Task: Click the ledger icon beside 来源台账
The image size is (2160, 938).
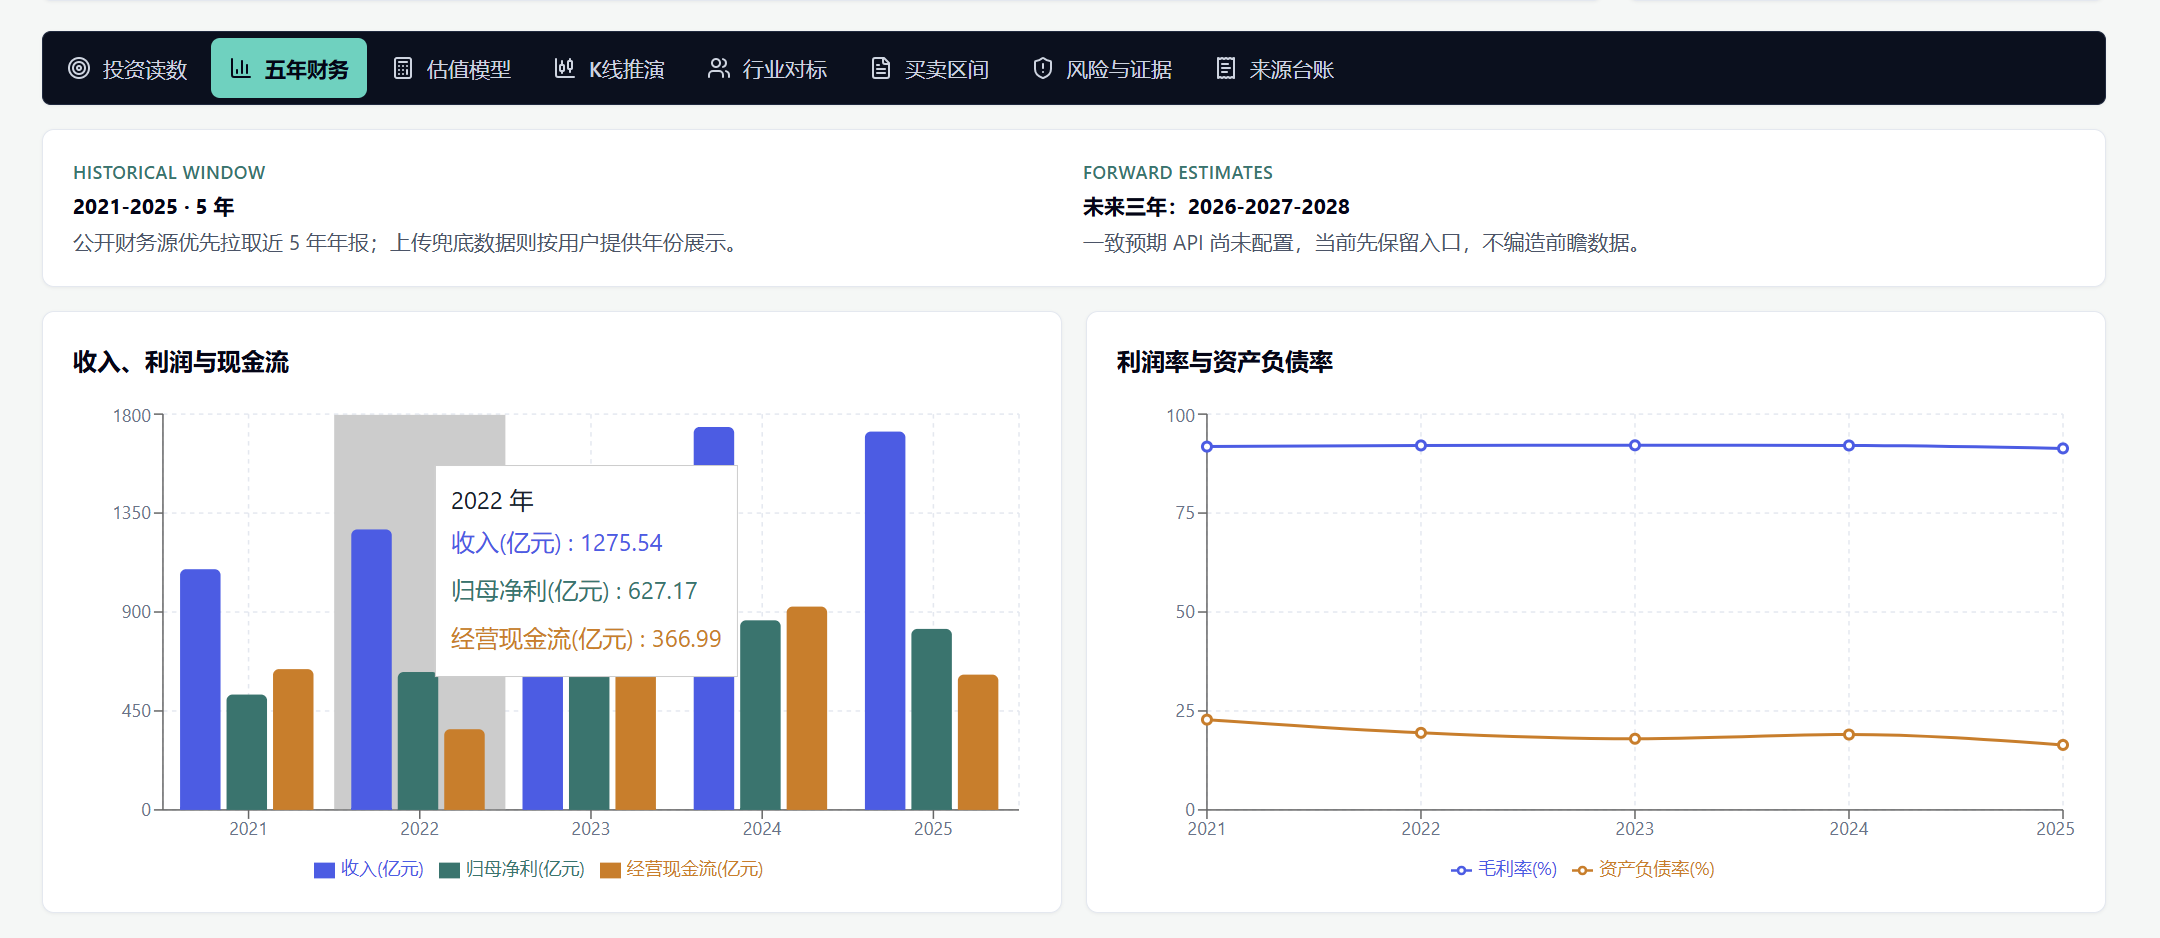Action: pyautogui.click(x=1226, y=68)
